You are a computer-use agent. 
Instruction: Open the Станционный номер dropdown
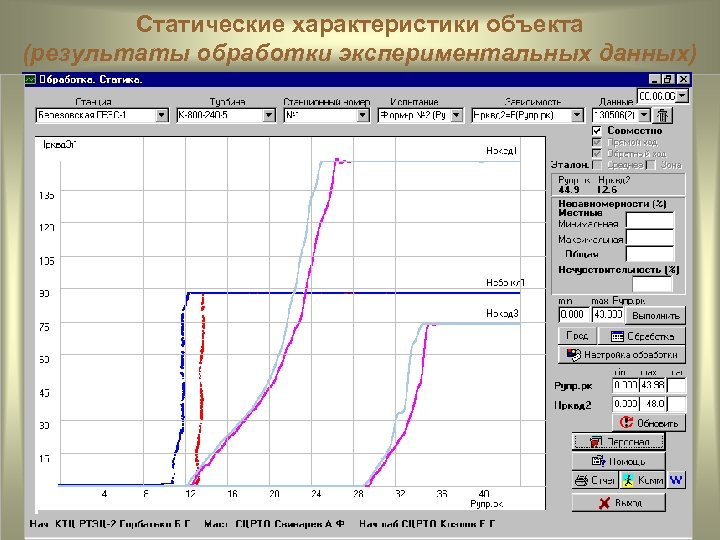[x=362, y=115]
